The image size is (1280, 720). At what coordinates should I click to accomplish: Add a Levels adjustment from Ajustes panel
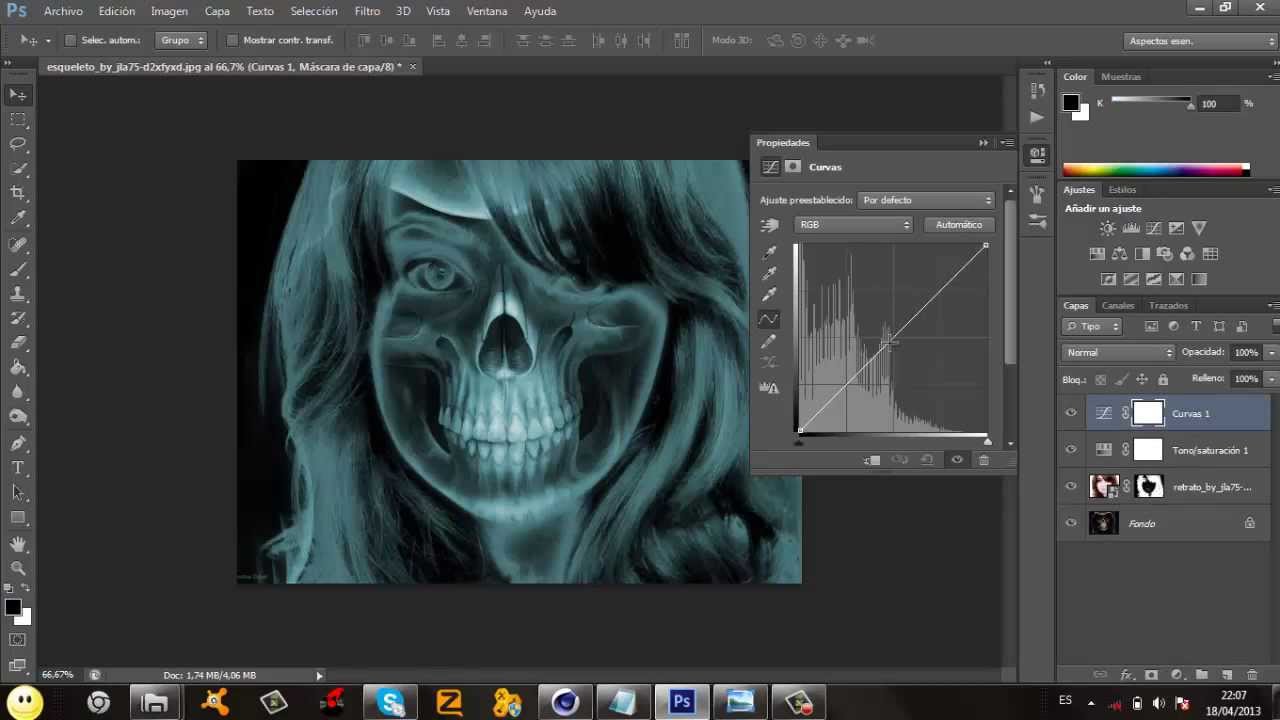point(1131,229)
